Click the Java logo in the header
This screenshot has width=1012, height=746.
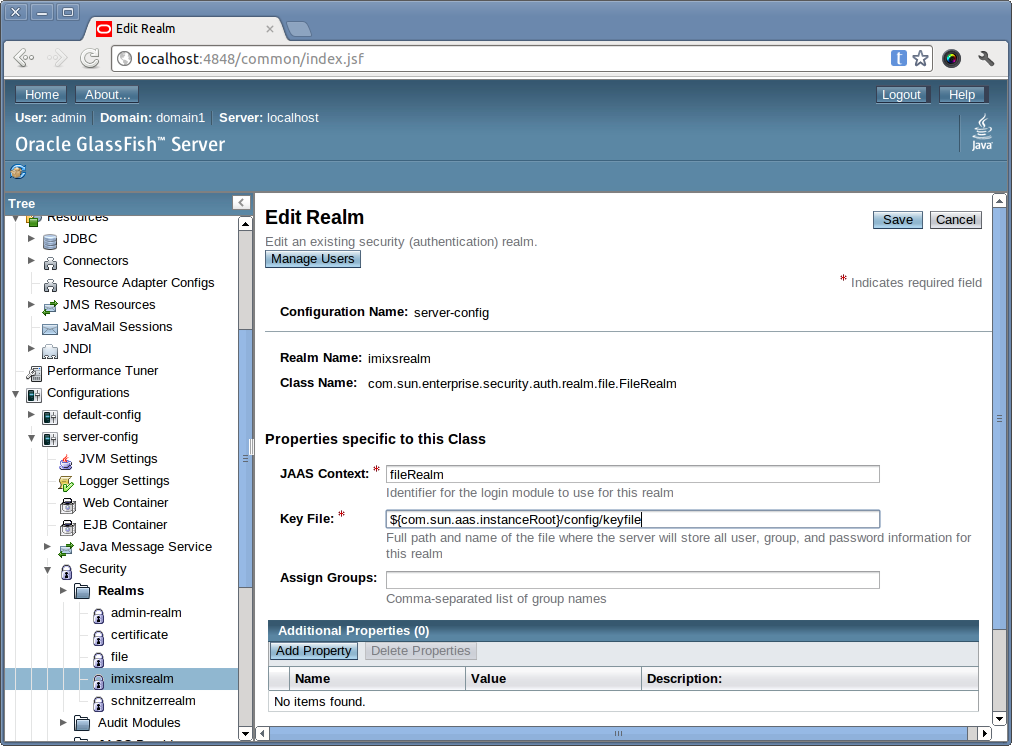click(982, 132)
